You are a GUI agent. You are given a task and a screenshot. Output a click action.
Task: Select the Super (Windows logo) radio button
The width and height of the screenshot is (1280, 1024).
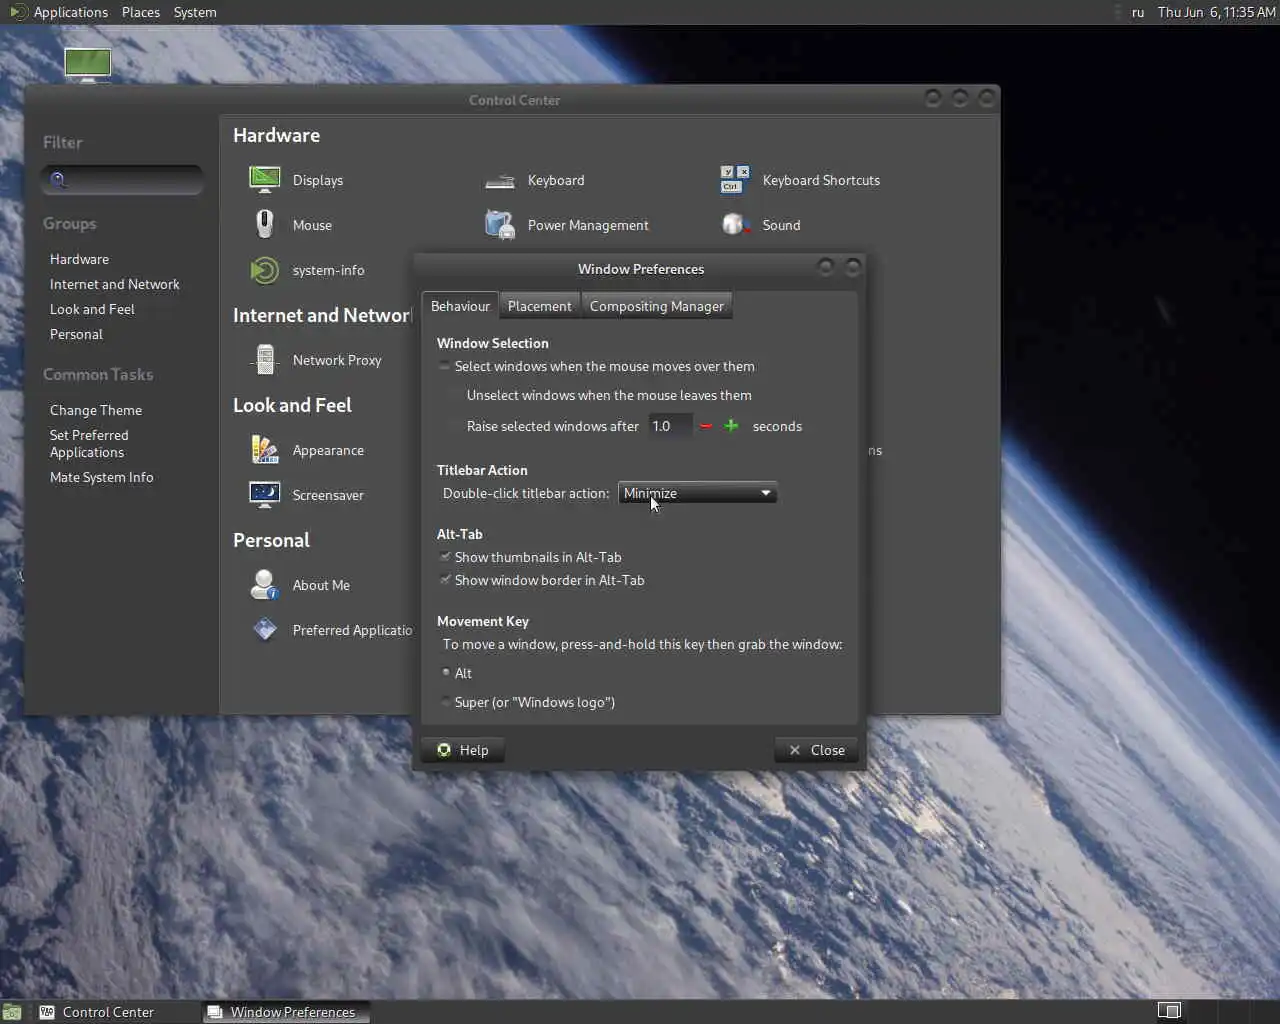(445, 702)
